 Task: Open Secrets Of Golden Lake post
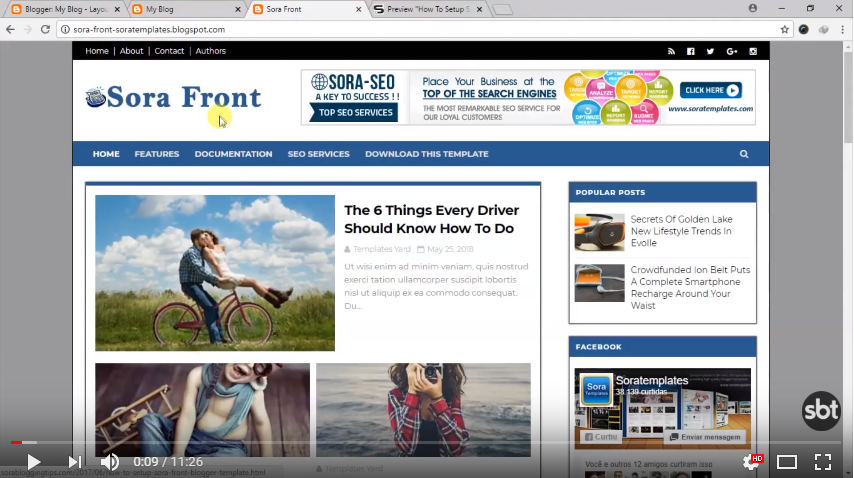point(681,231)
